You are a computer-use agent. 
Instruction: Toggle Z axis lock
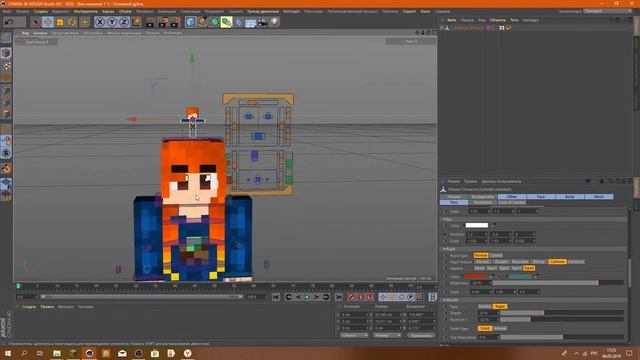[124, 22]
